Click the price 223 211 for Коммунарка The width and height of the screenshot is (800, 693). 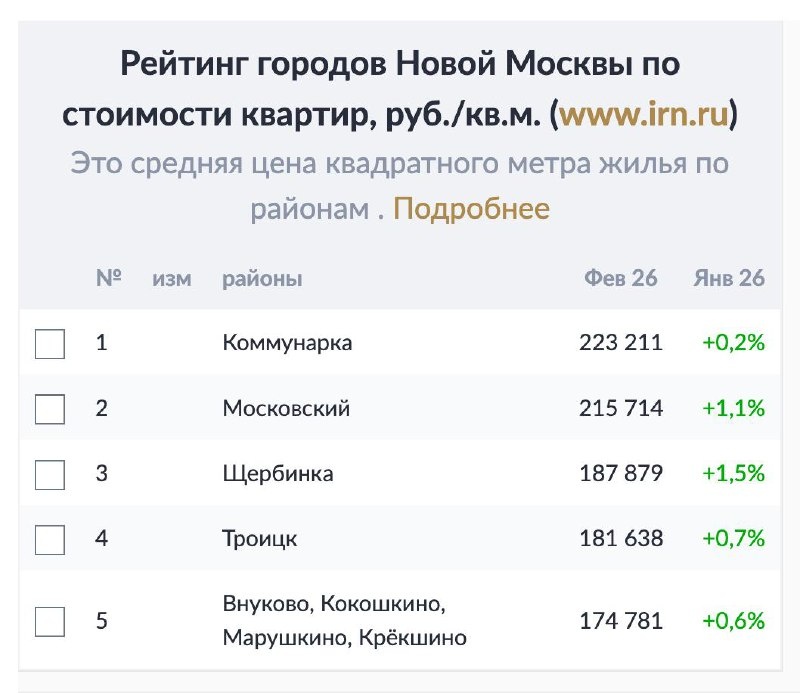click(x=622, y=341)
